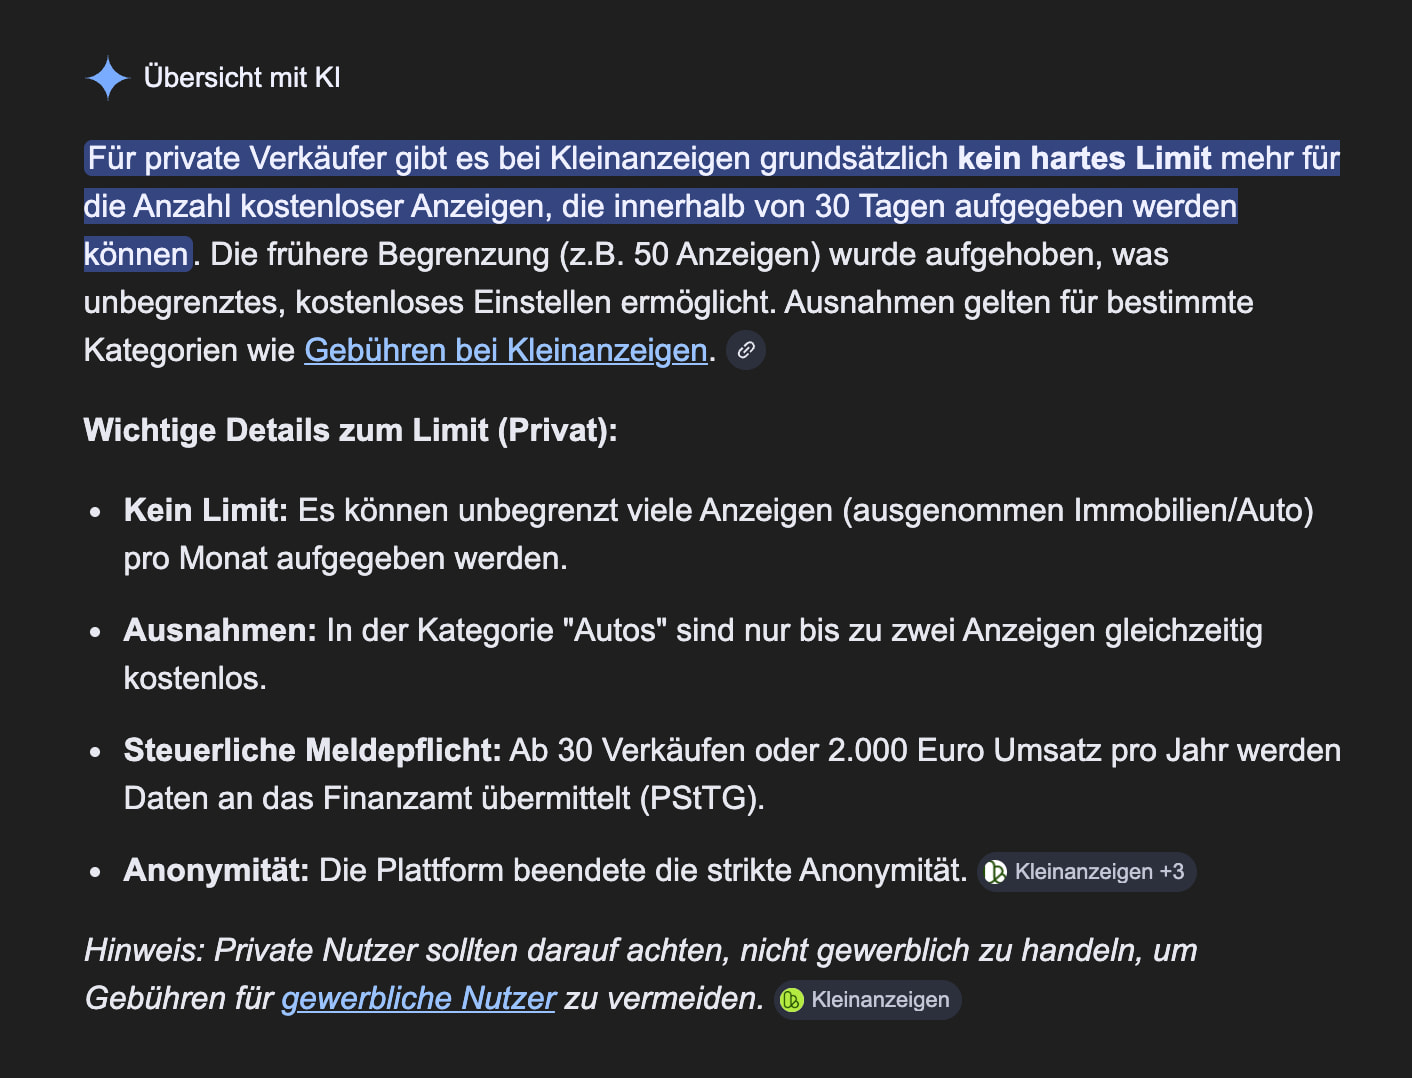1412x1078 pixels.
Task: Click the highlighted "kein hartes Limit" text
Action: pos(1084,158)
